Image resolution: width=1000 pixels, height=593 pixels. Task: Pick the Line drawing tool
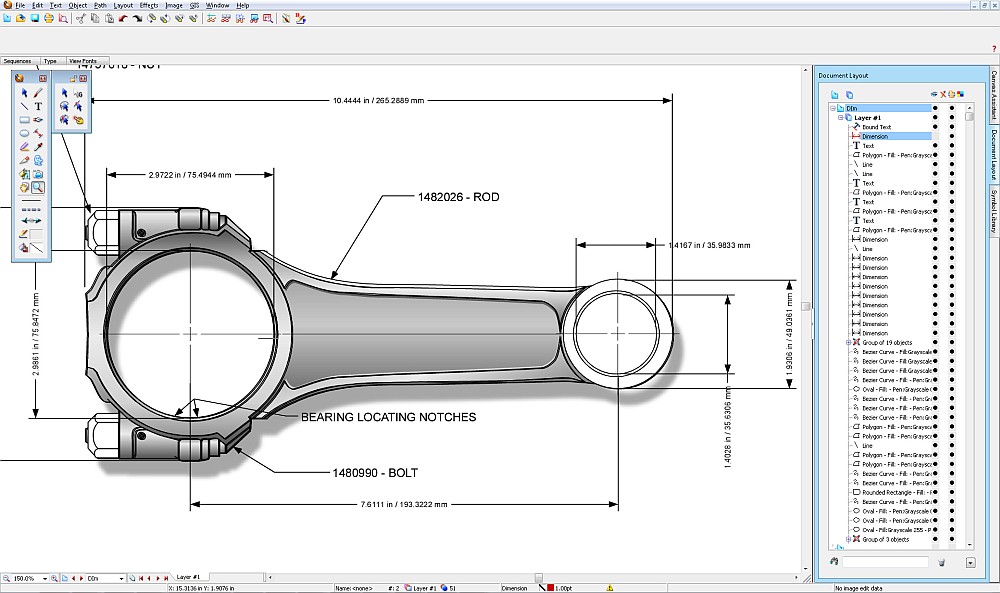click(x=24, y=106)
